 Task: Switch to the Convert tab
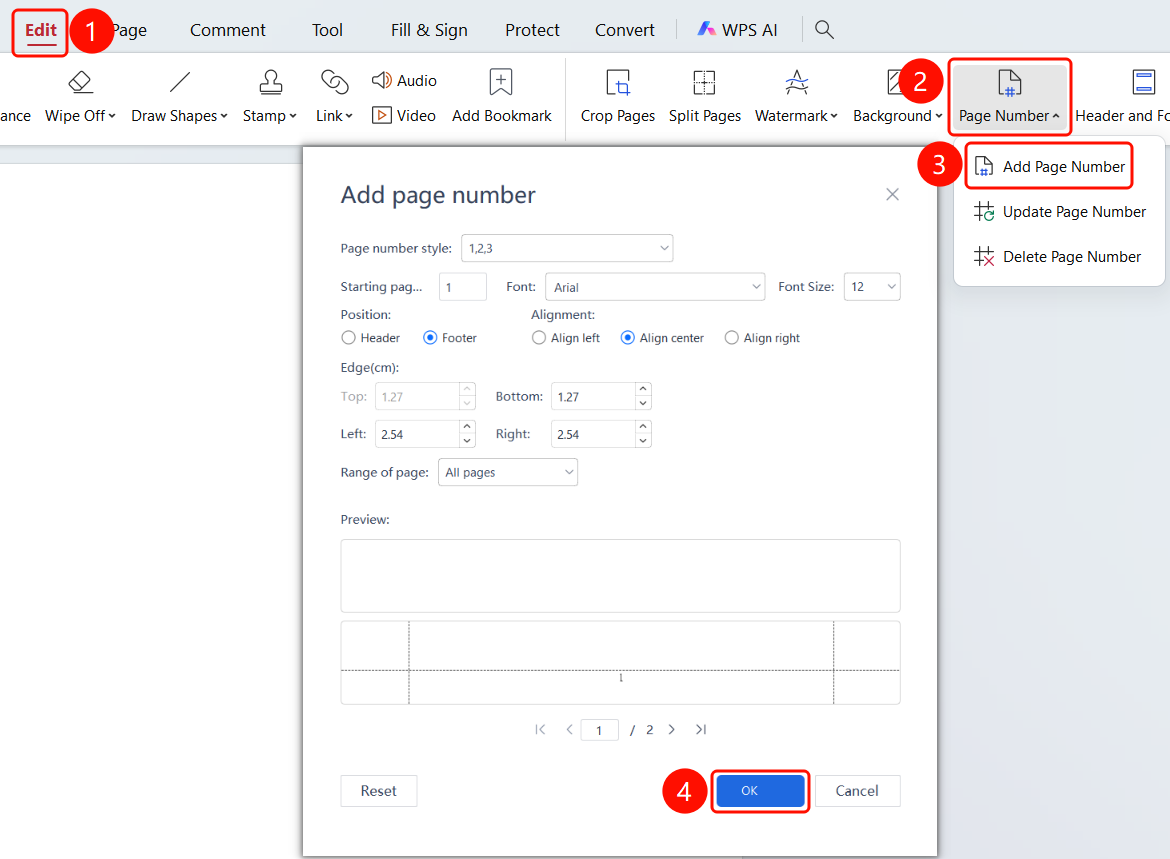tap(625, 30)
